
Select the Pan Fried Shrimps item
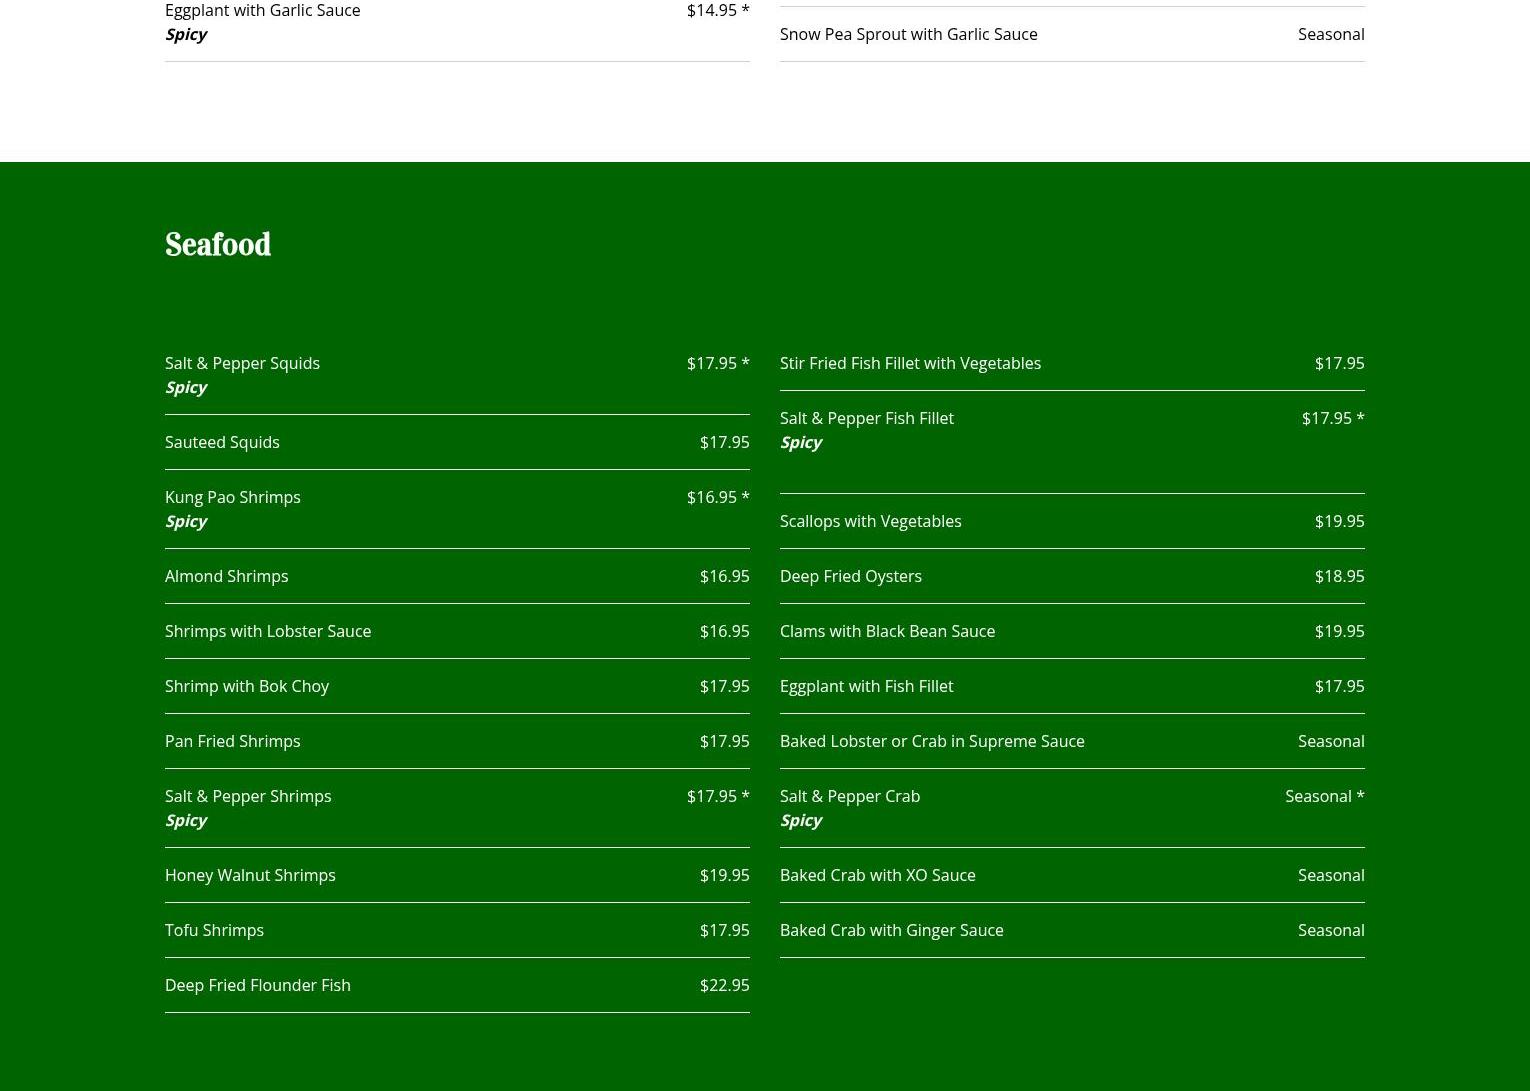(232, 741)
